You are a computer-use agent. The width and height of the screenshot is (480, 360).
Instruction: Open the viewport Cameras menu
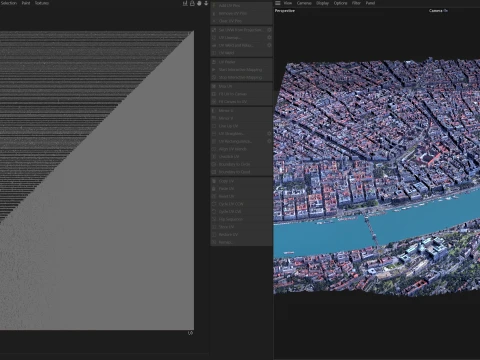point(304,3)
